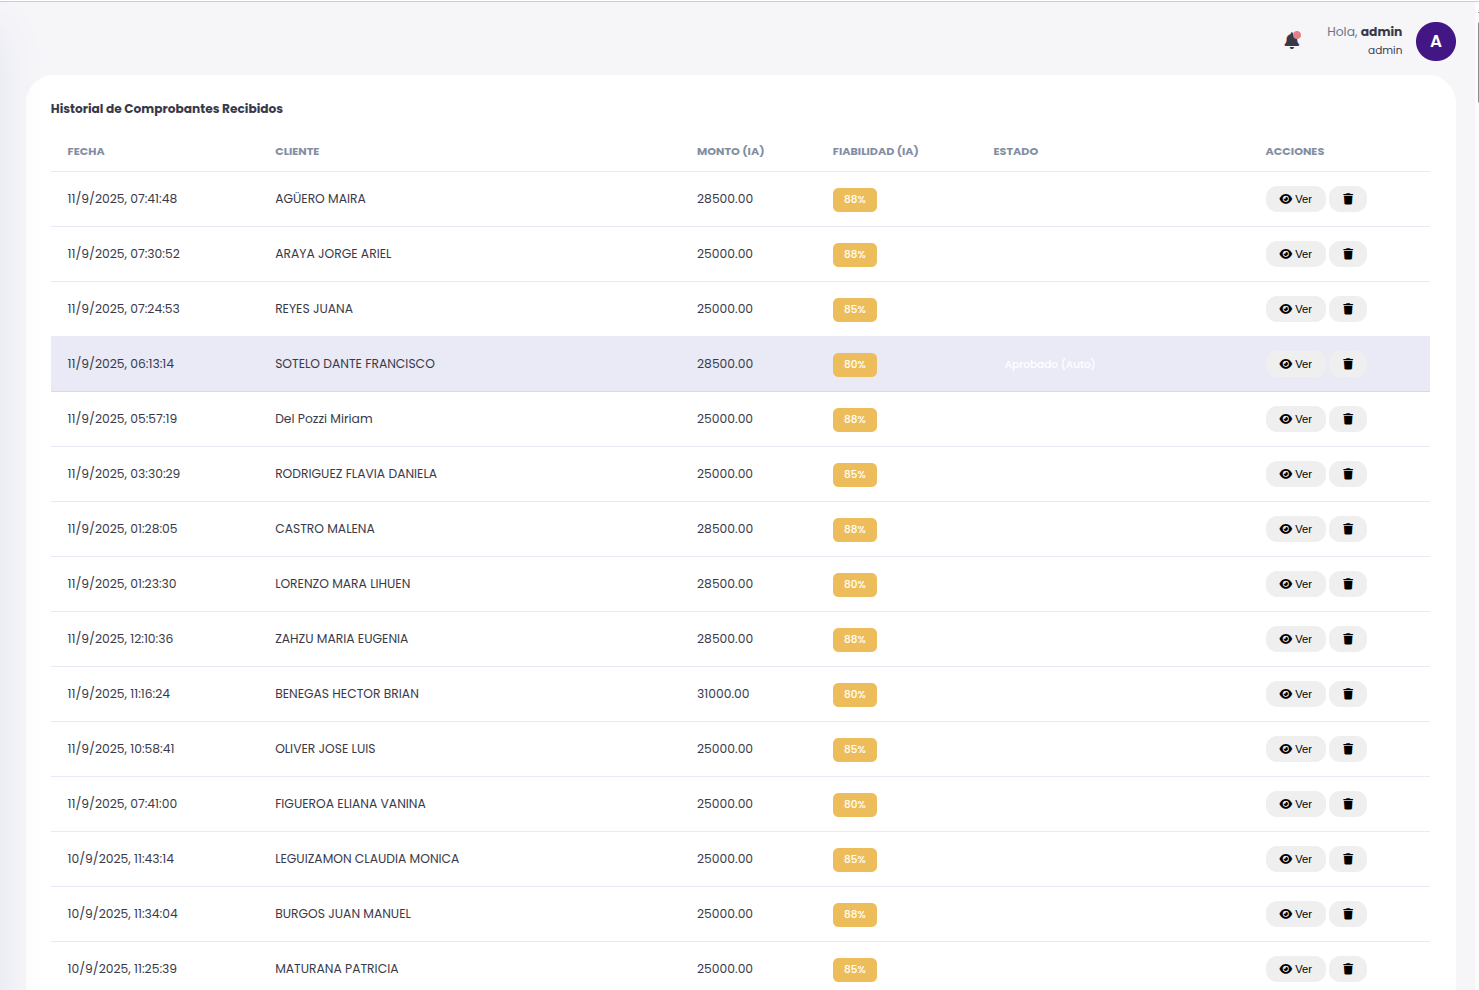Click the 88% badge for AGÜERO MAIRA

[x=854, y=200]
